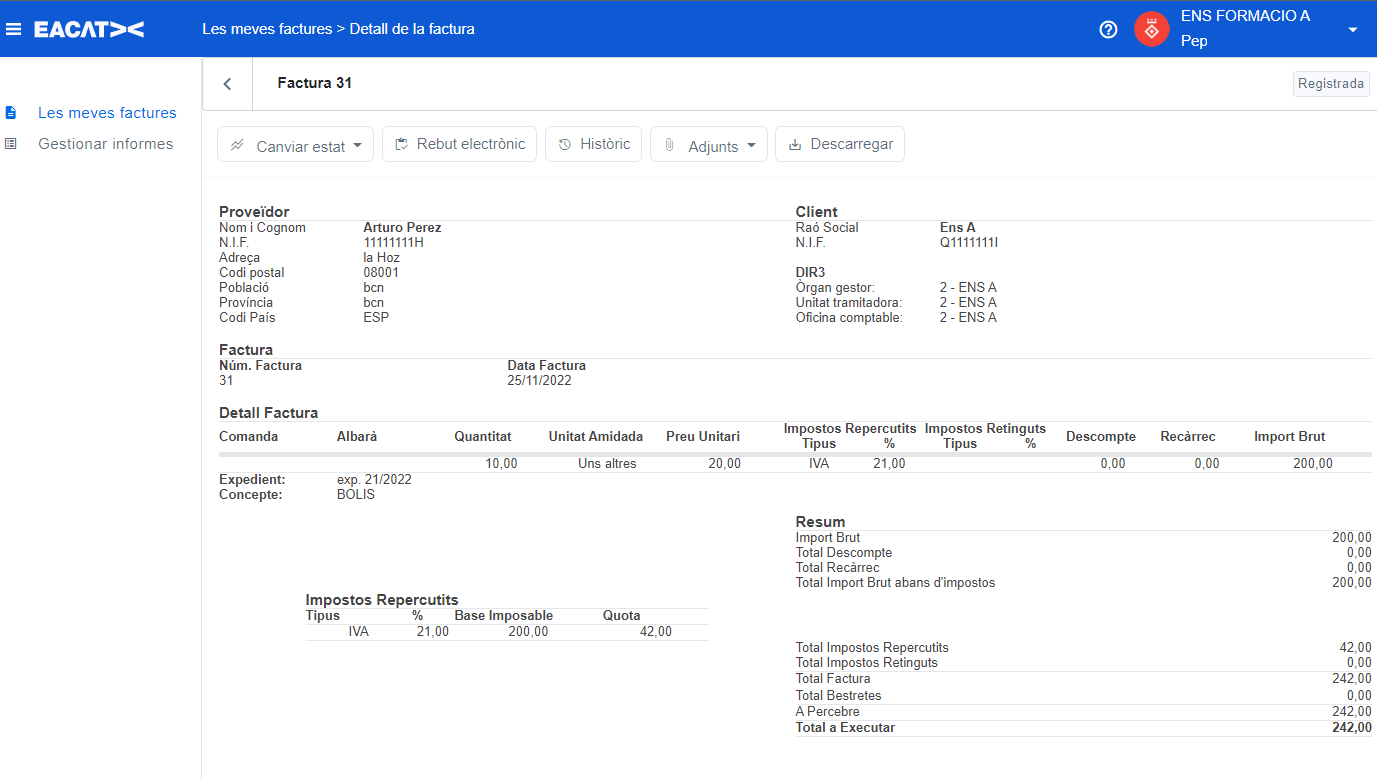
Task: Click the red organization avatar icon
Action: tap(1151, 29)
